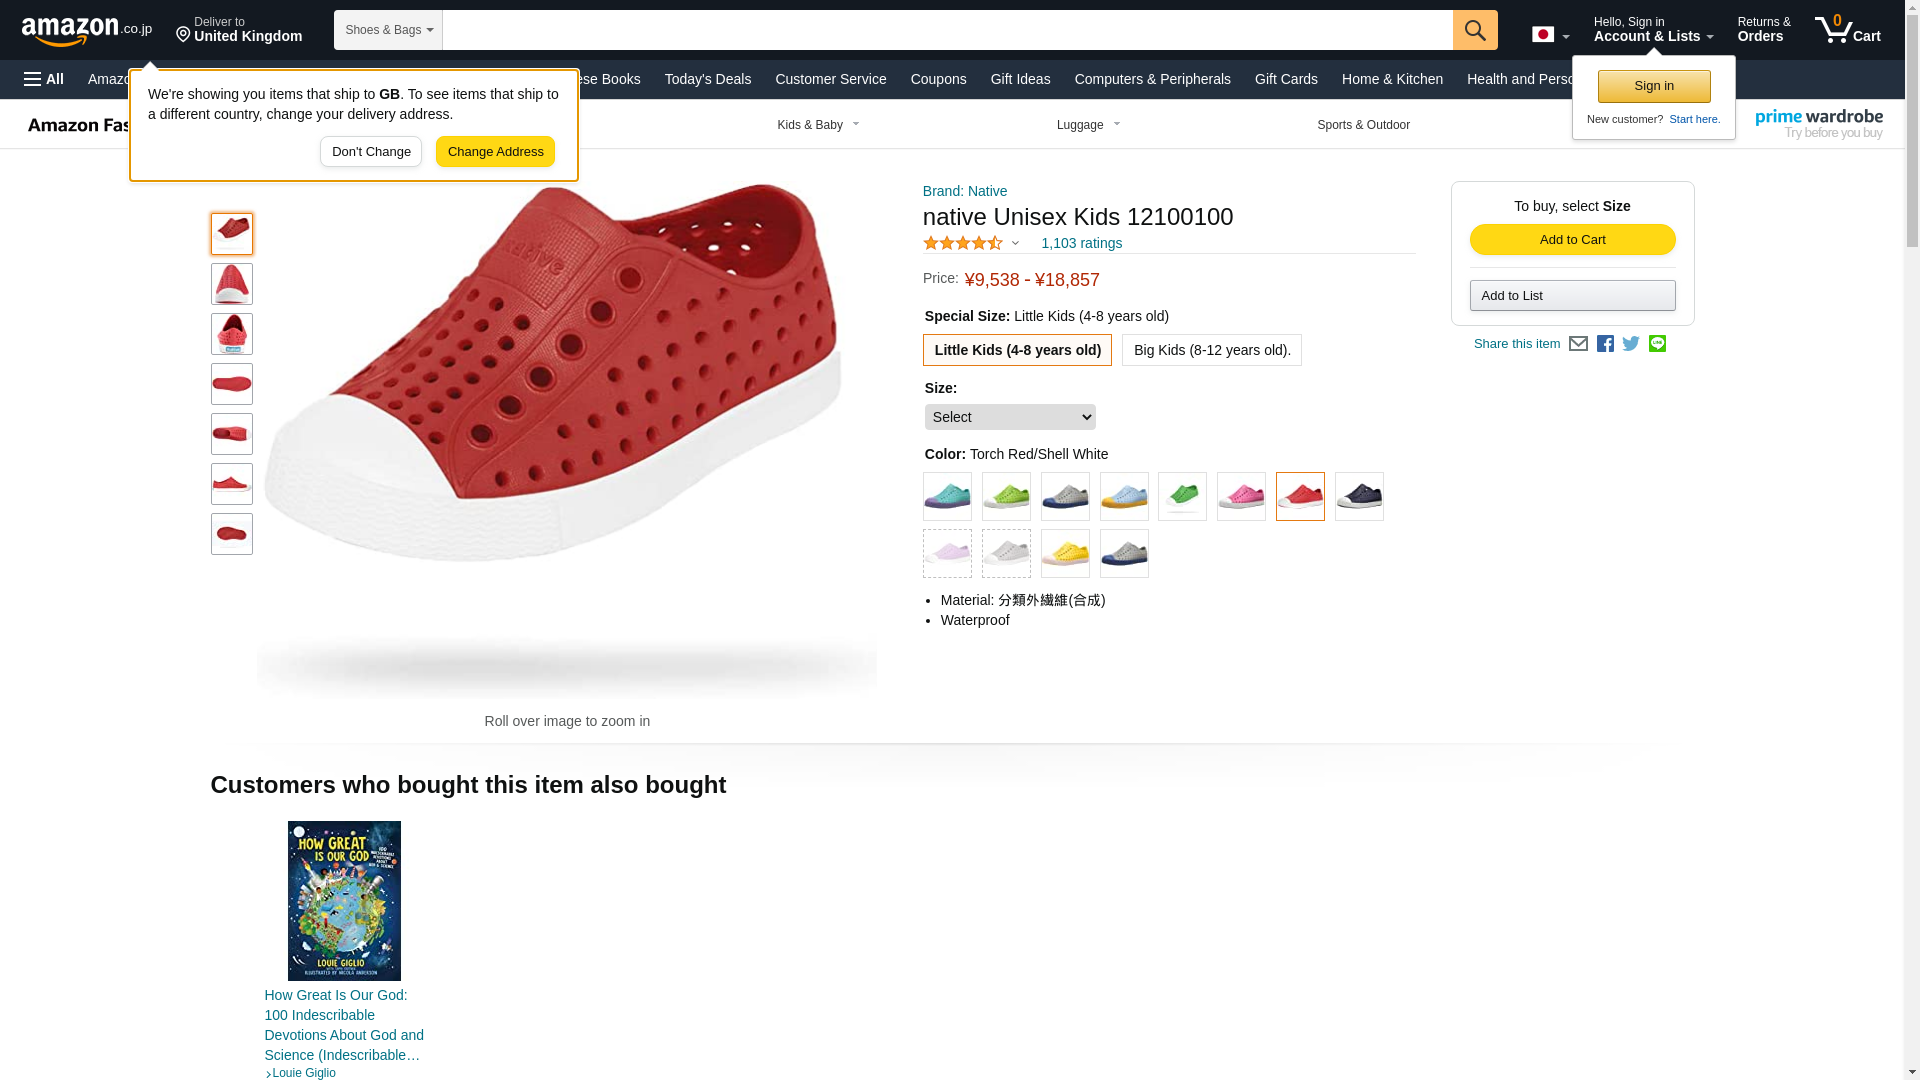
Task: Click Add to Cart button
Action: [1572, 240]
